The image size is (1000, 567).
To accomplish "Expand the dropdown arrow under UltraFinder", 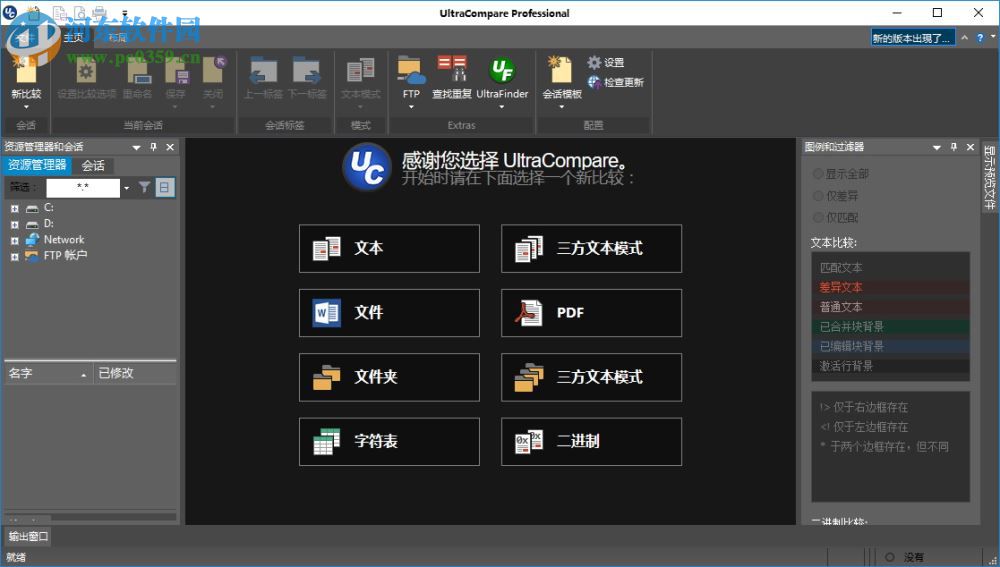I will (x=502, y=107).
